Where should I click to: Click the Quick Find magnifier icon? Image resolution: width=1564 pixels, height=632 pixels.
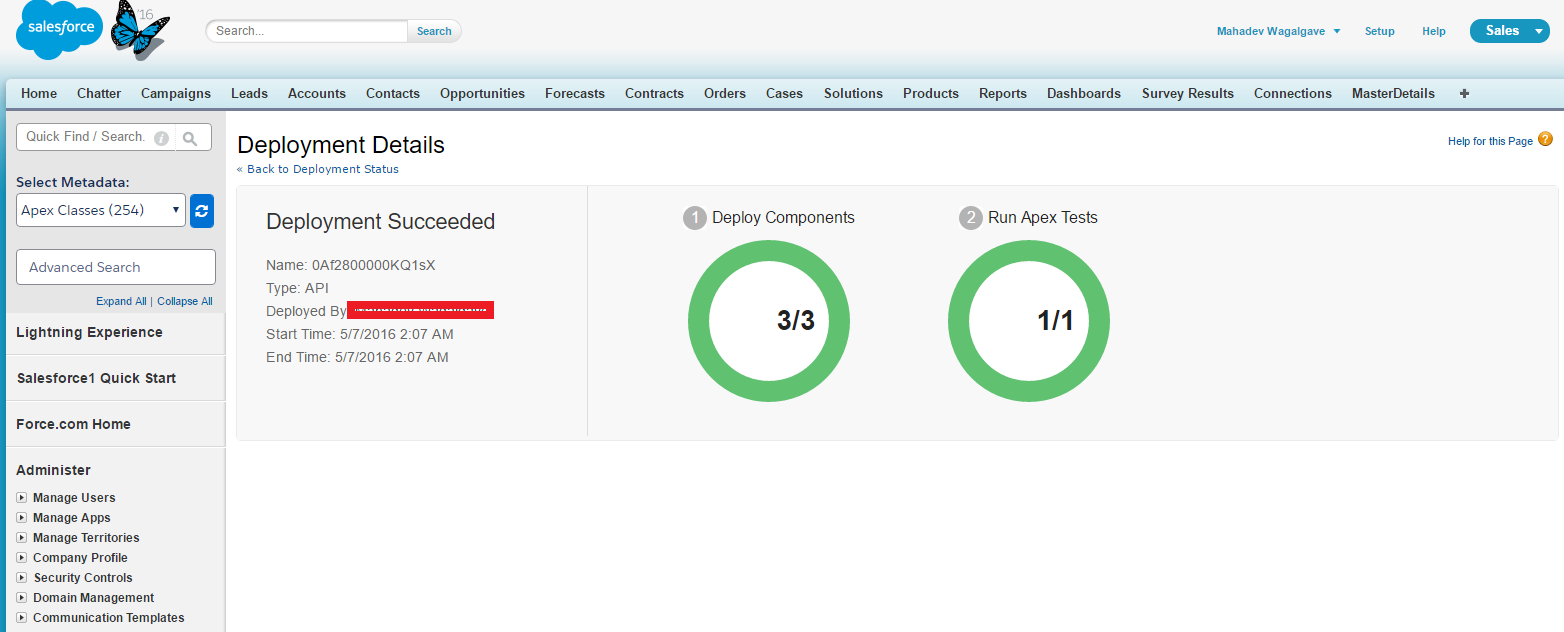coord(191,138)
